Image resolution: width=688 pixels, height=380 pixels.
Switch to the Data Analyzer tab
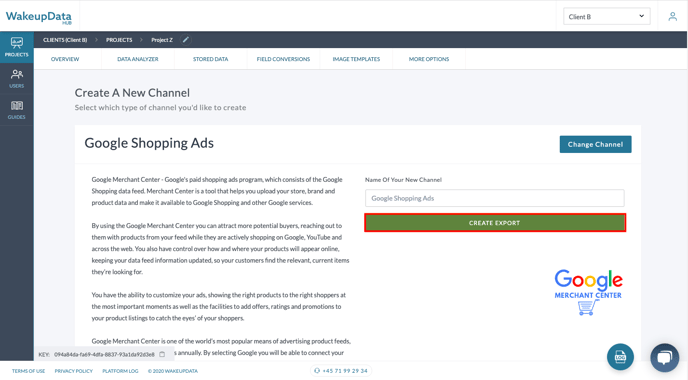[x=138, y=59]
